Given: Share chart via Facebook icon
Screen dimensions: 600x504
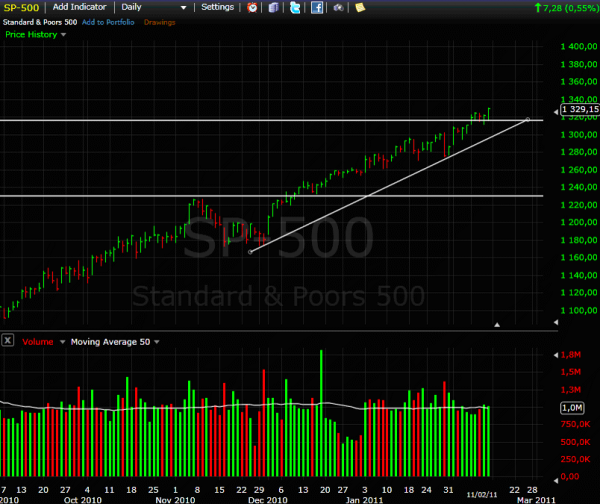Looking at the screenshot, I should click(317, 7).
